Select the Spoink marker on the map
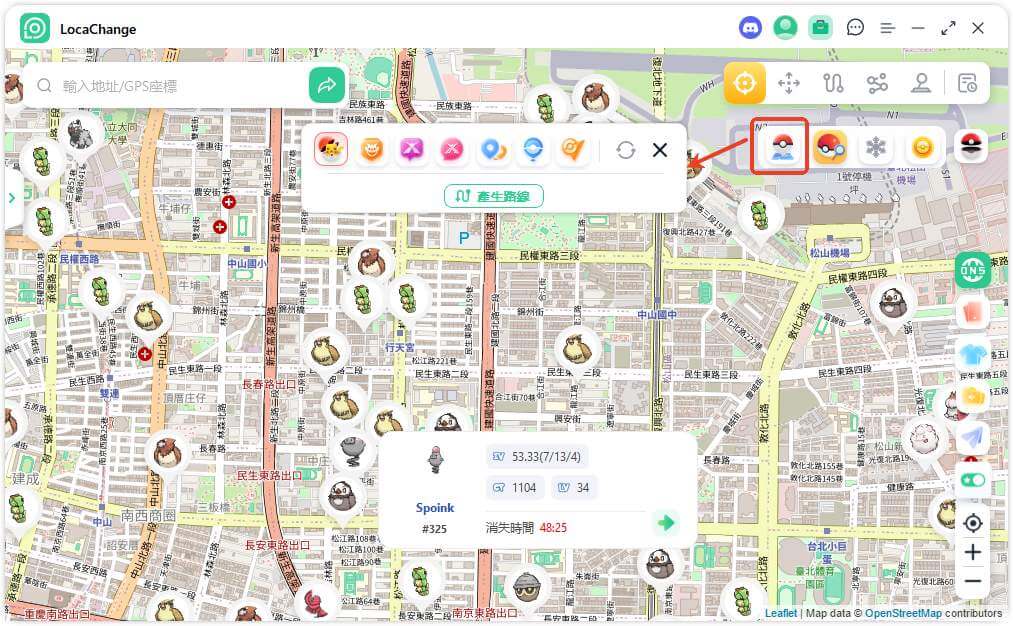Viewport: 1013px width, 626px height. (353, 452)
